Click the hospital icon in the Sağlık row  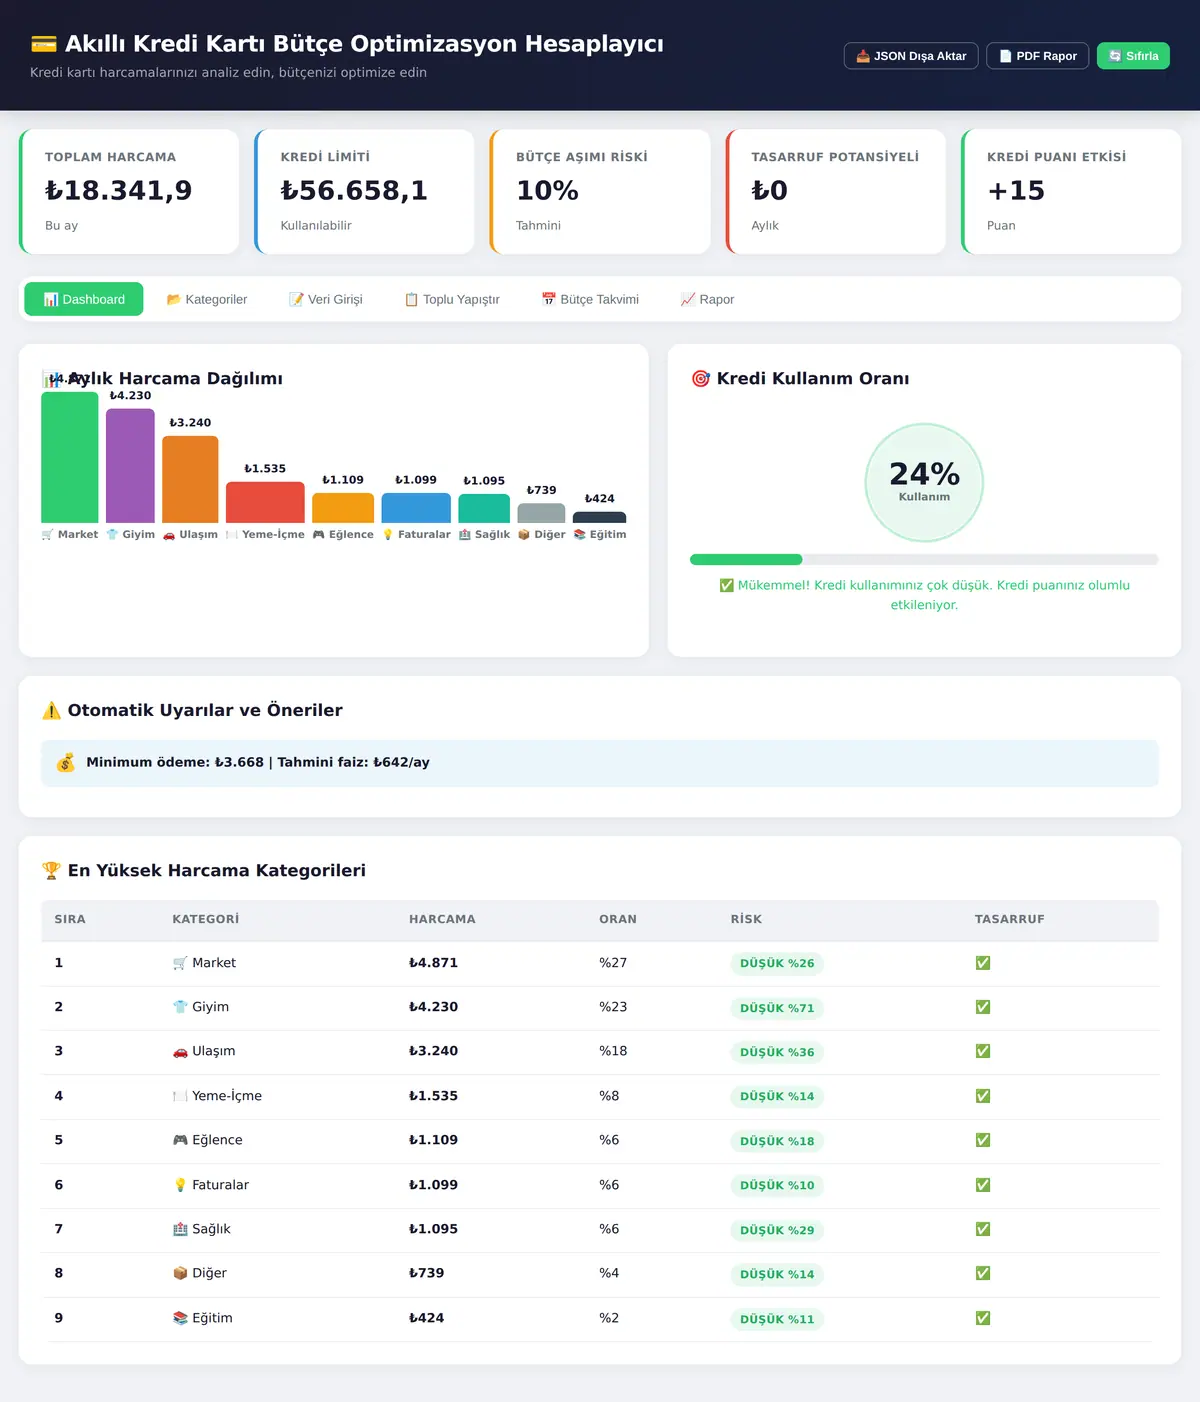pyautogui.click(x=180, y=1229)
